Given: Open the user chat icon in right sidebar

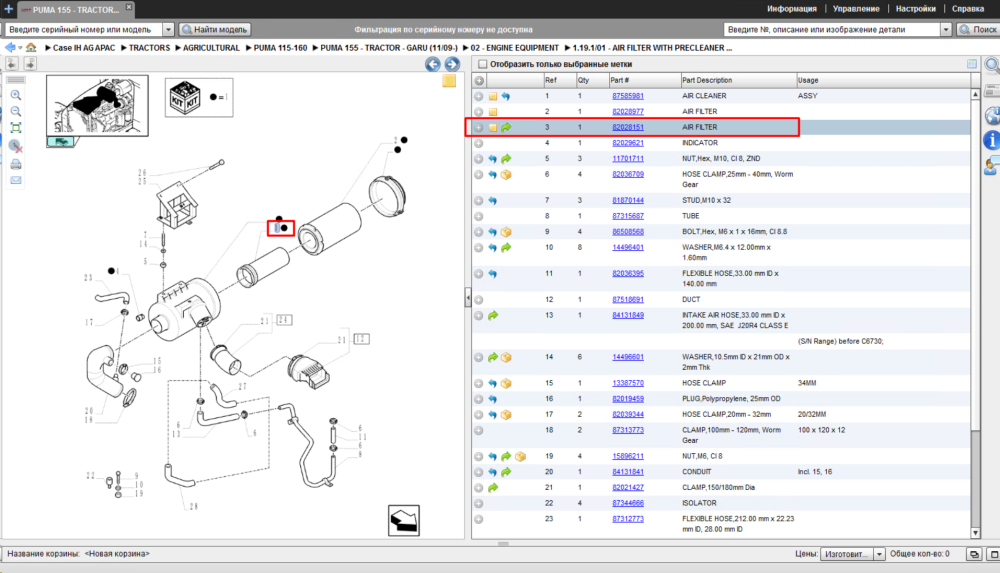Looking at the screenshot, I should pyautogui.click(x=992, y=166).
